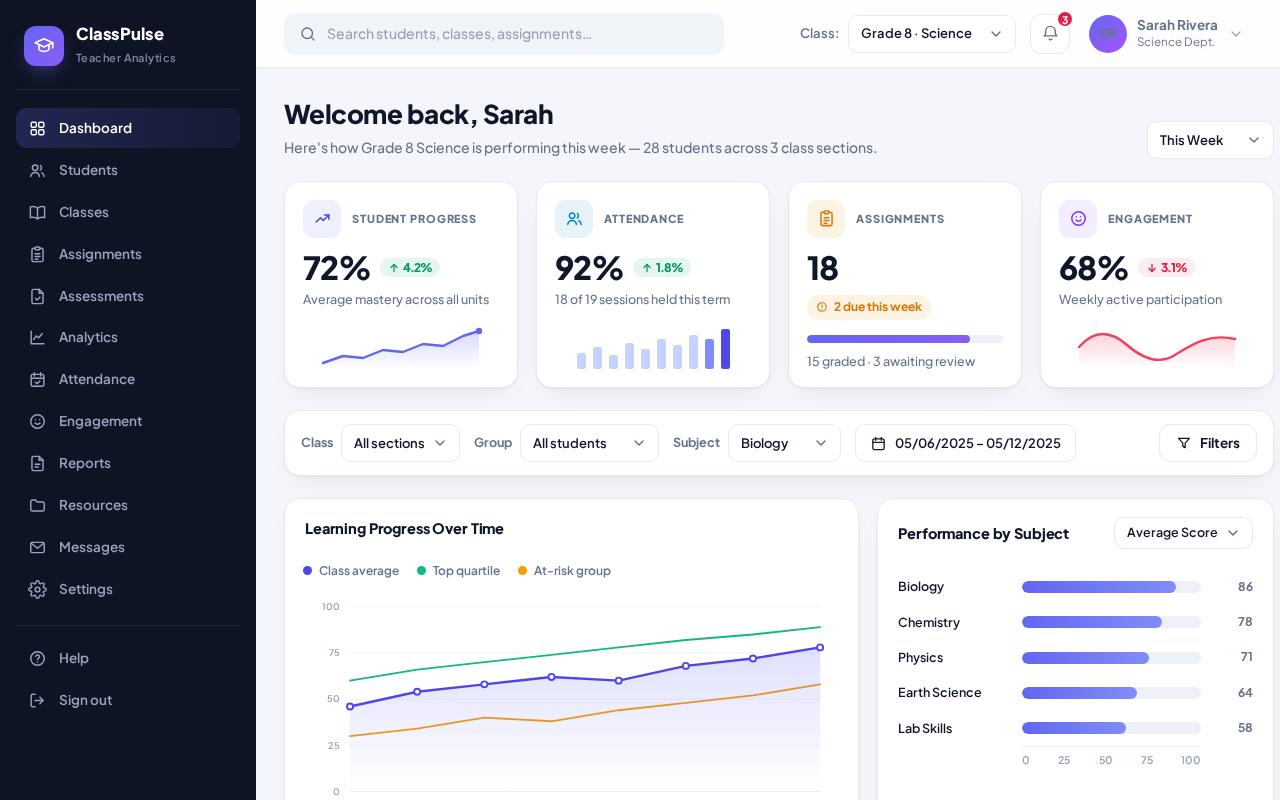
Task: Click the calendar icon in date range
Action: tap(879, 443)
